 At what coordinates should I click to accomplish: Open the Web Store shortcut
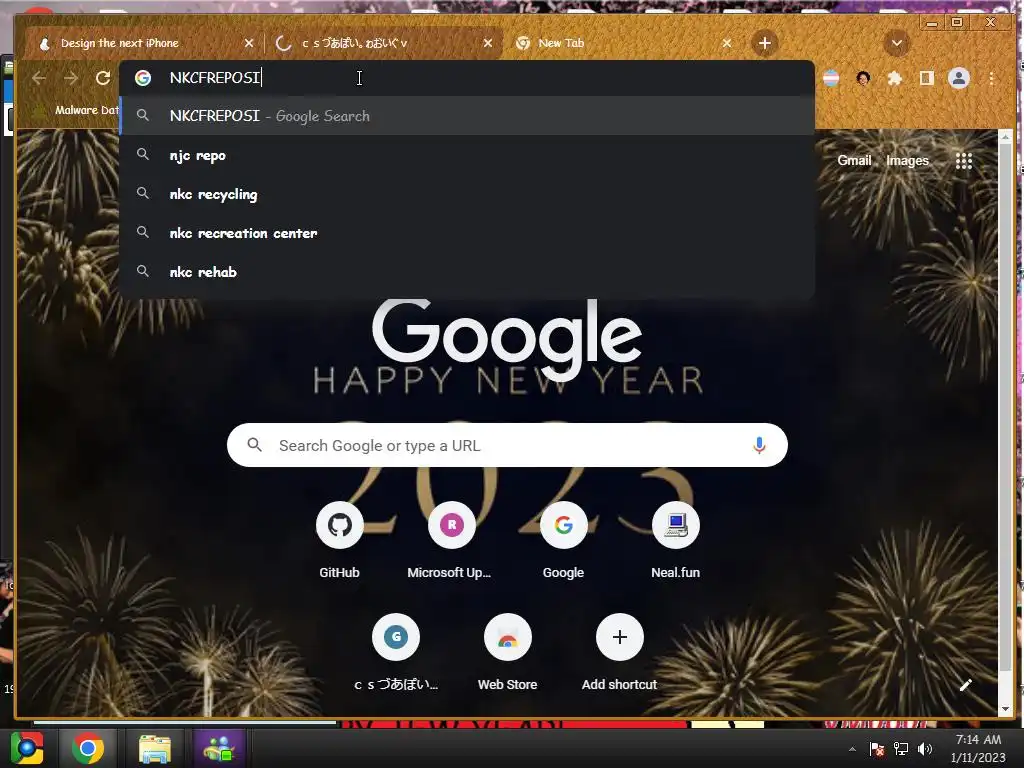click(x=507, y=653)
